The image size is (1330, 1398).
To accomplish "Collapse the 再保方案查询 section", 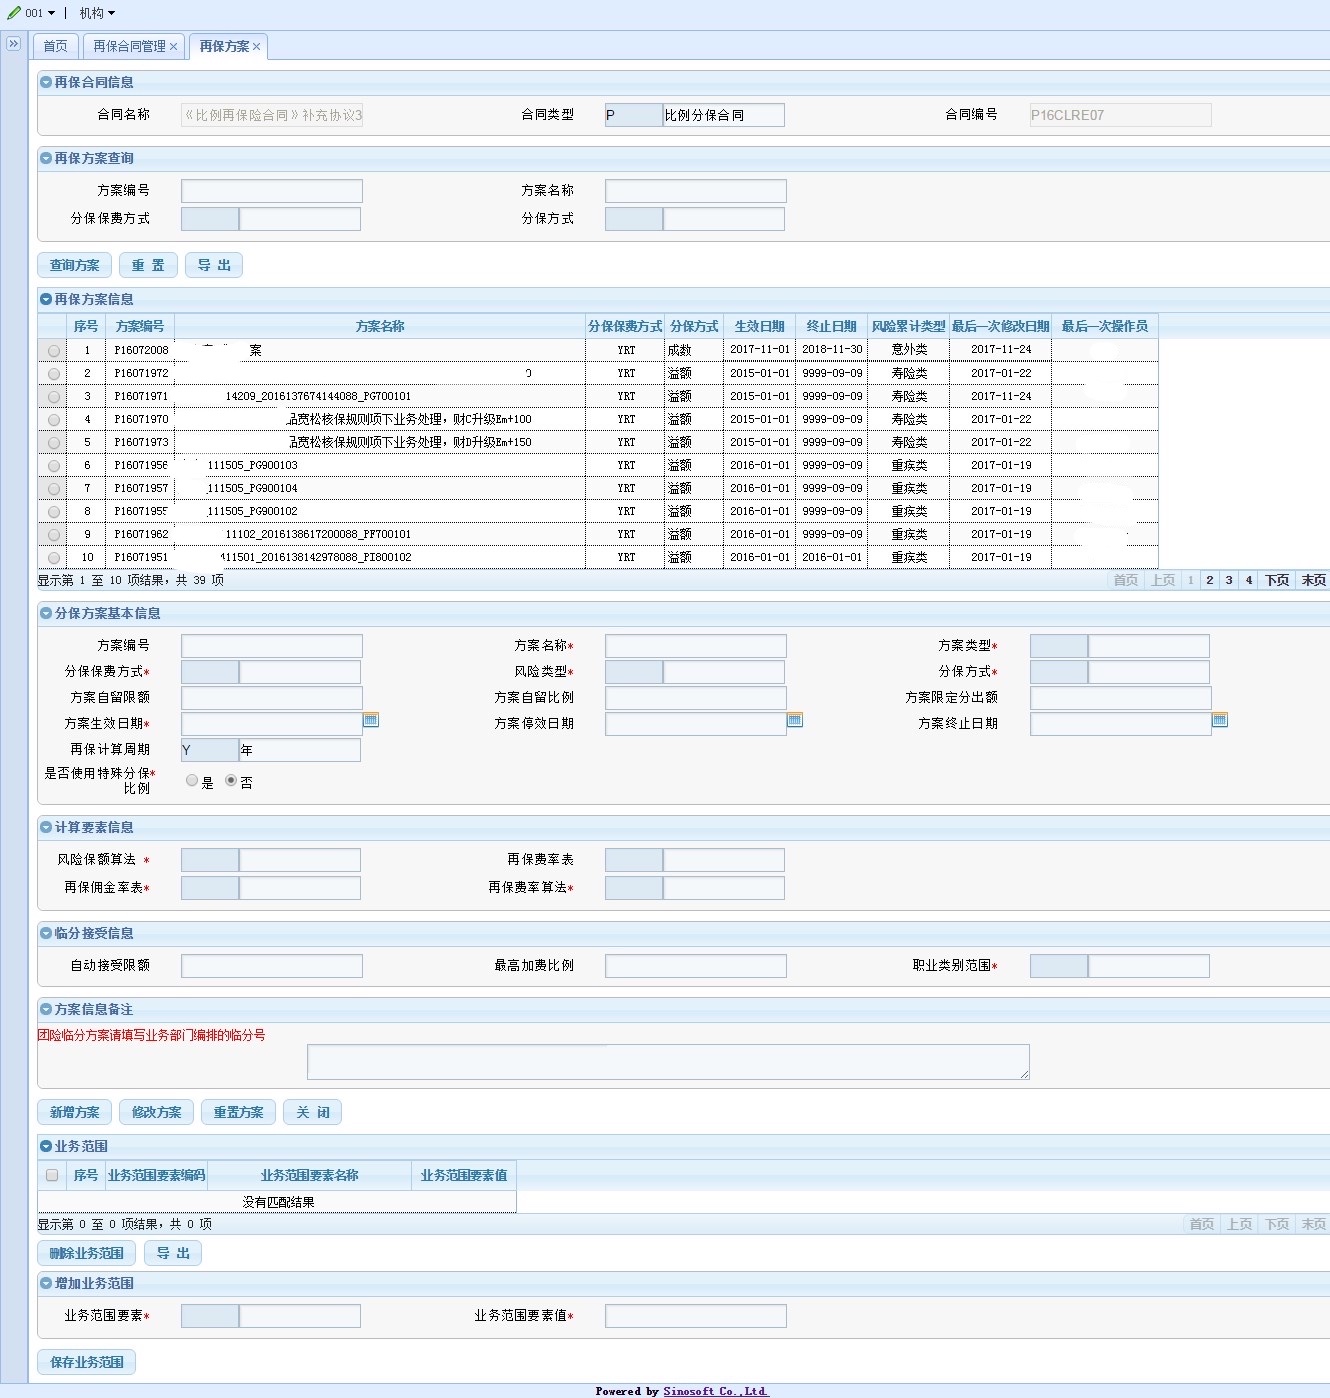I will (x=46, y=158).
